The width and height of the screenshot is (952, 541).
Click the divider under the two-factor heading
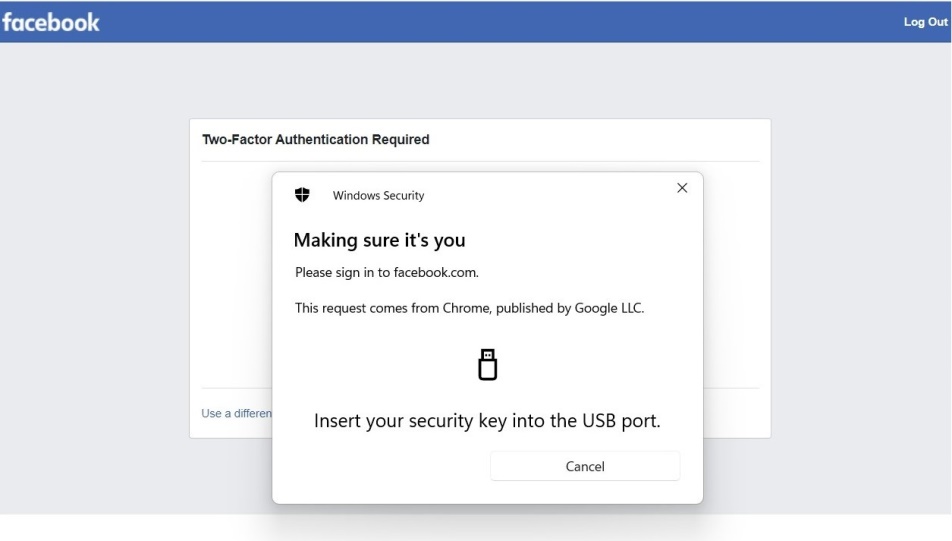480,162
